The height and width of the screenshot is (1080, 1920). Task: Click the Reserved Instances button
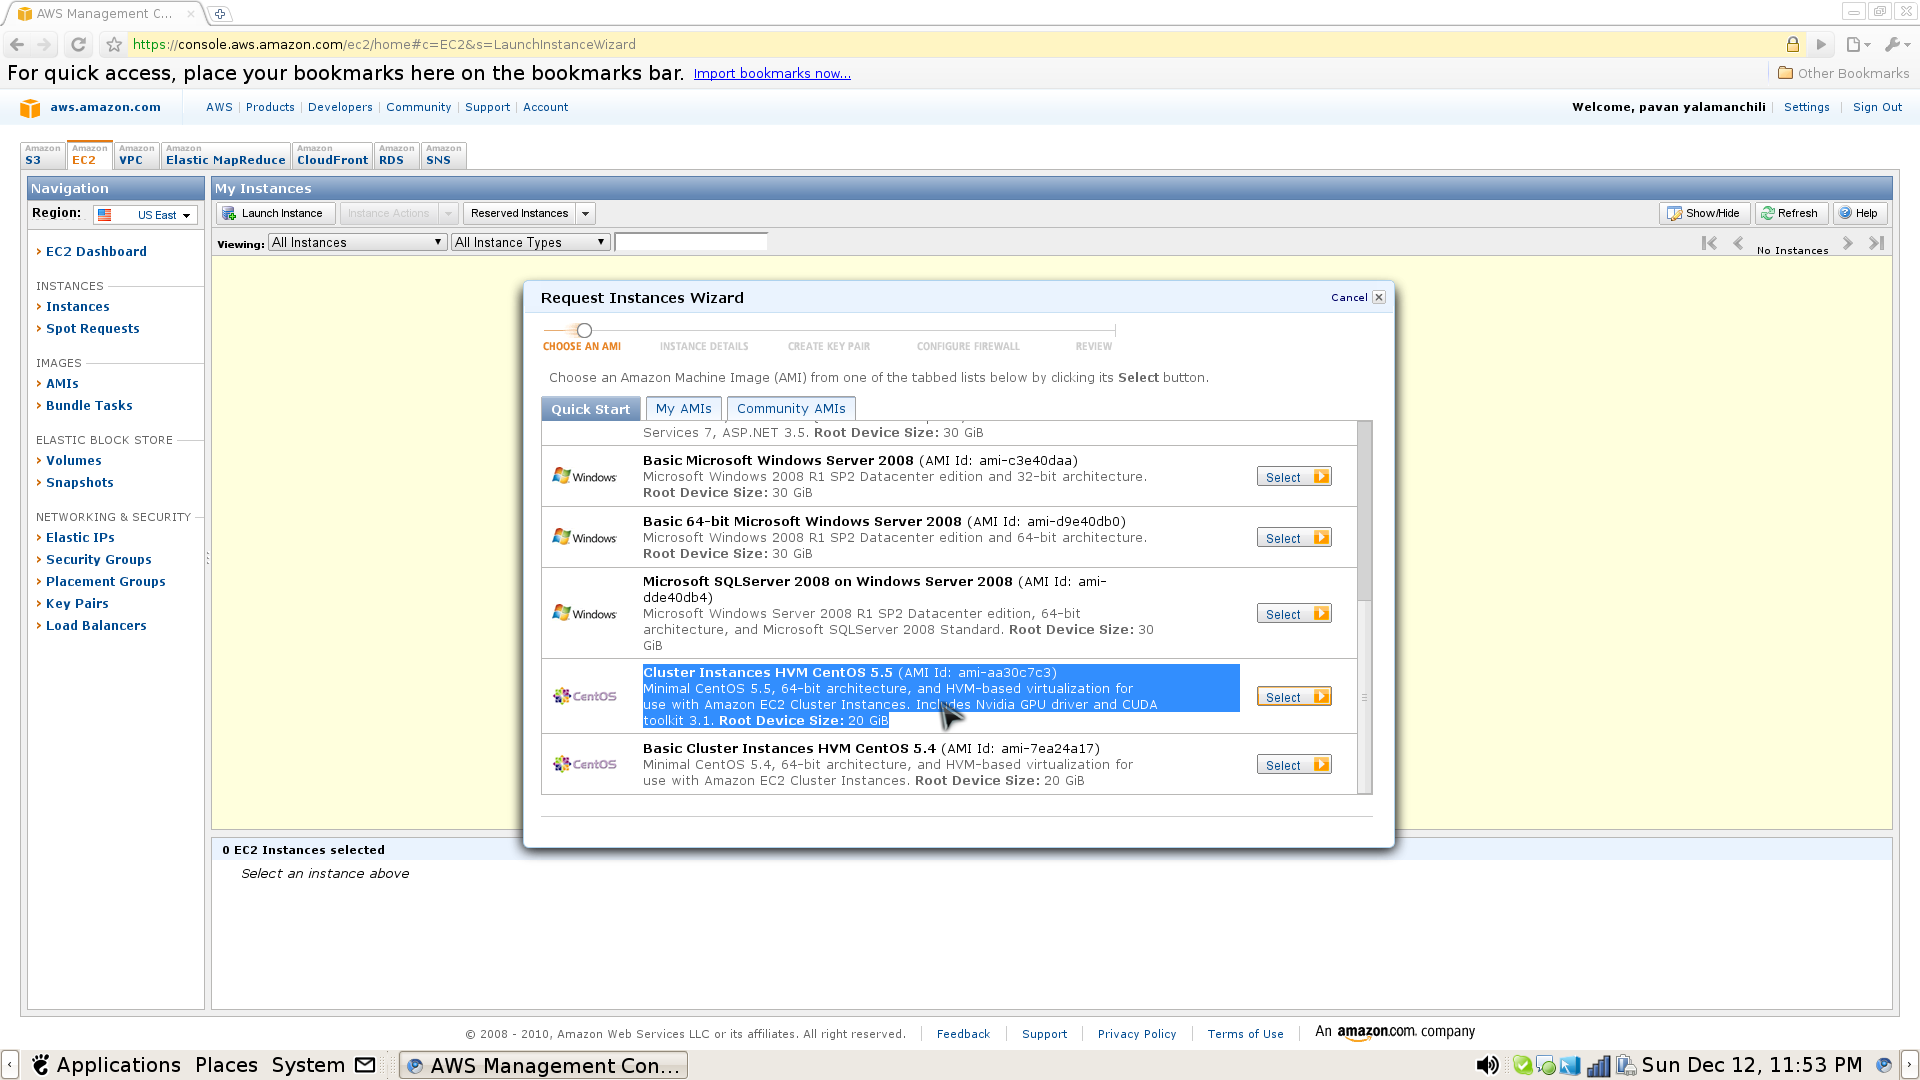(520, 213)
